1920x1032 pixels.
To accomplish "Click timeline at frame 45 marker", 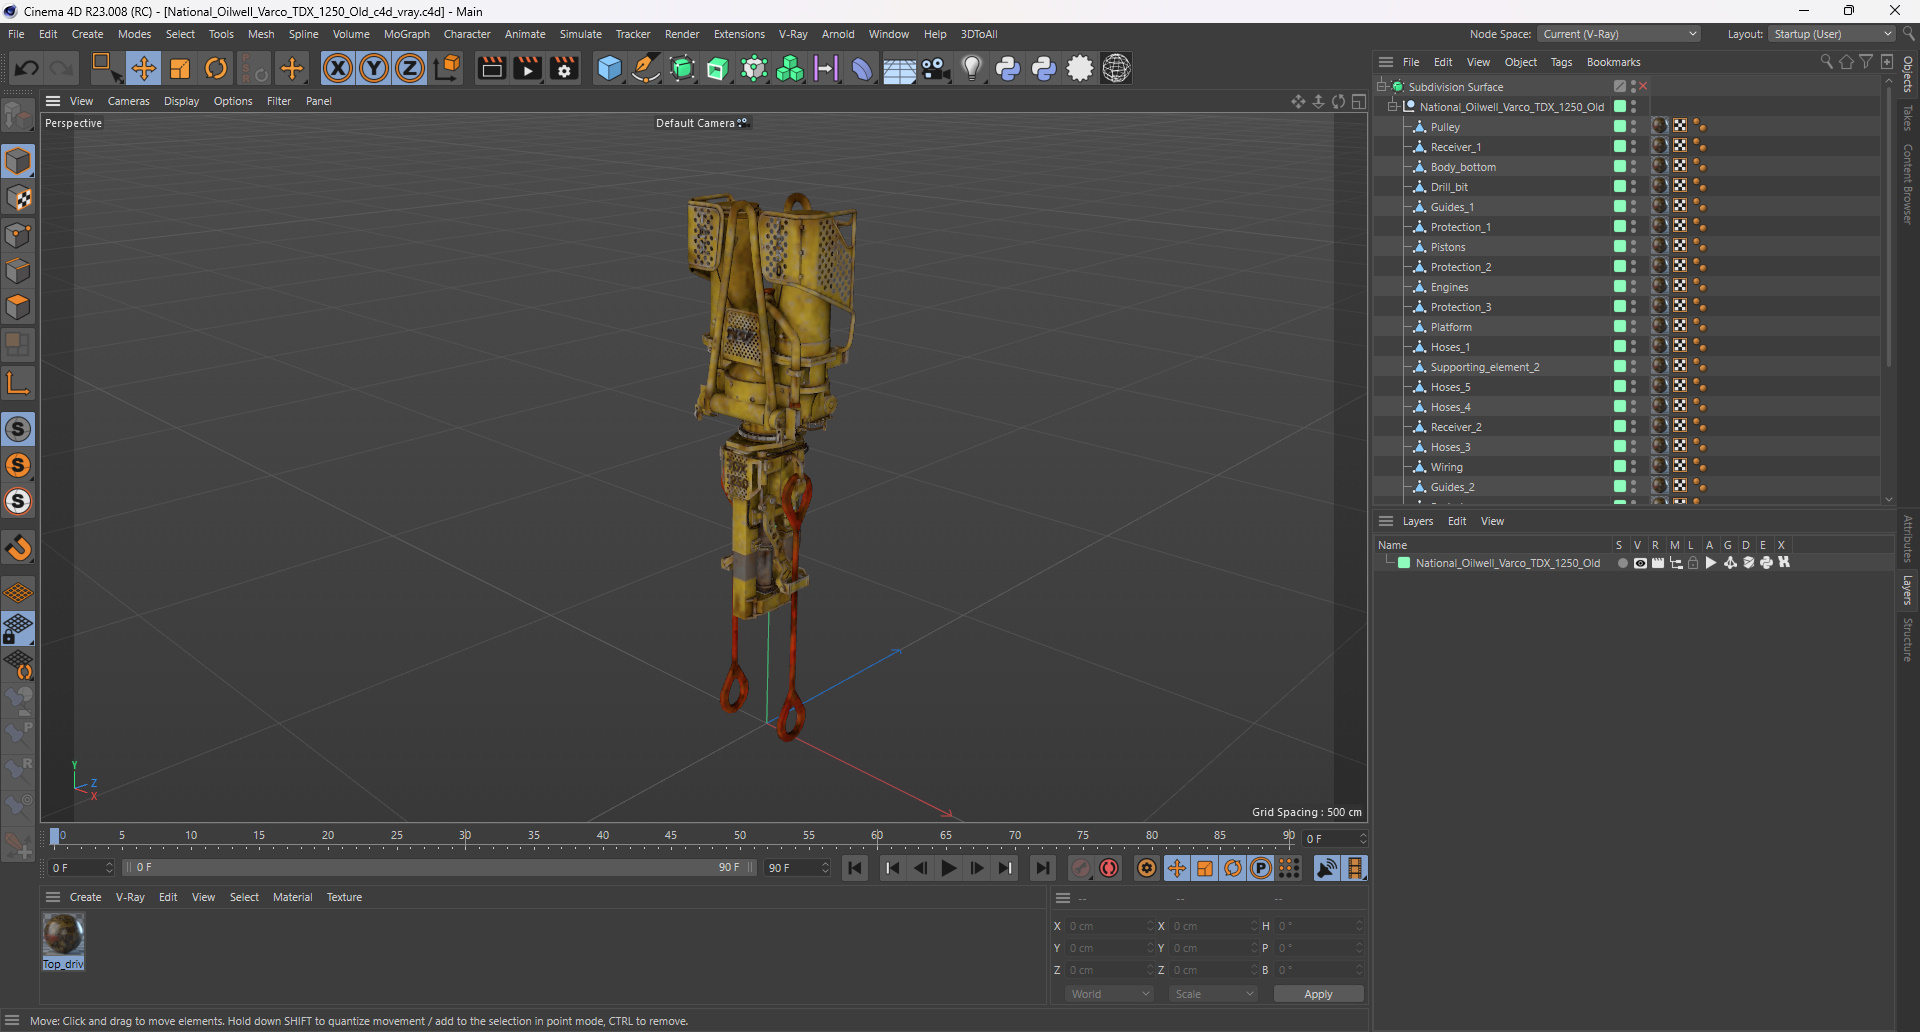I will tap(671, 838).
